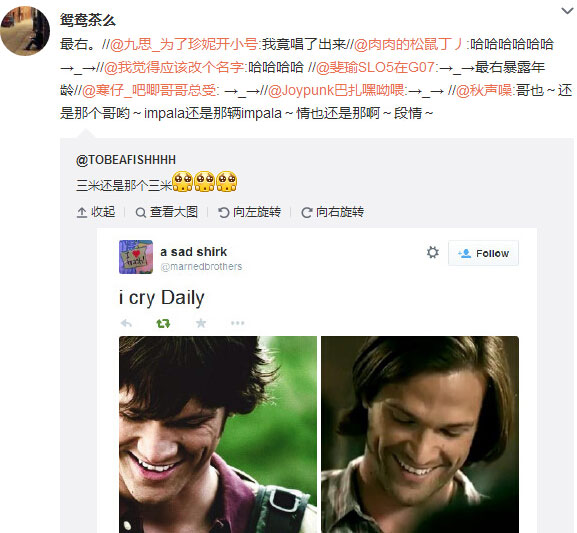The image size is (577, 533).
Task: Click the counterclockwise rotate arrow icon
Action: [223, 213]
